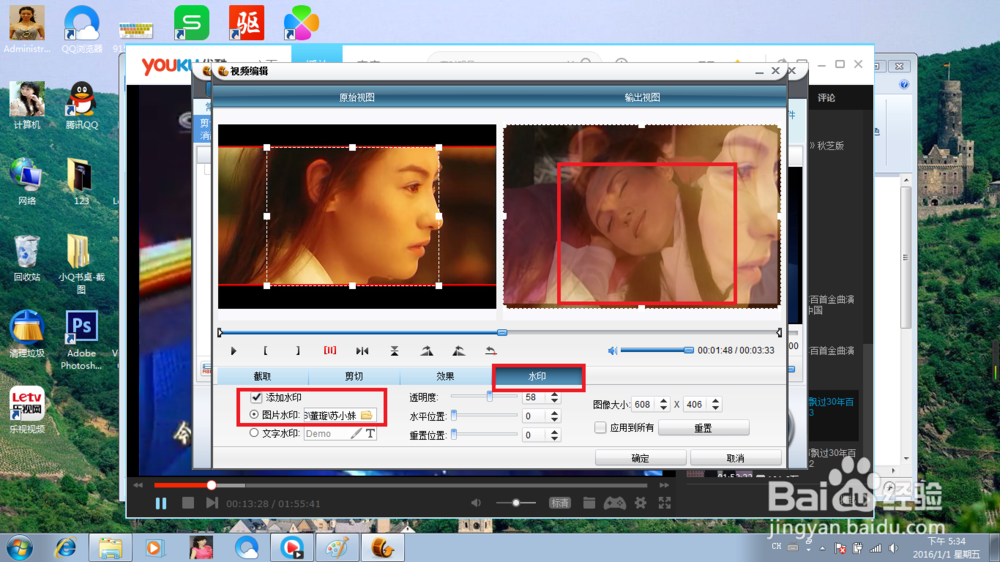Switch to the 效果 tab
This screenshot has width=1000, height=562.
(x=445, y=376)
